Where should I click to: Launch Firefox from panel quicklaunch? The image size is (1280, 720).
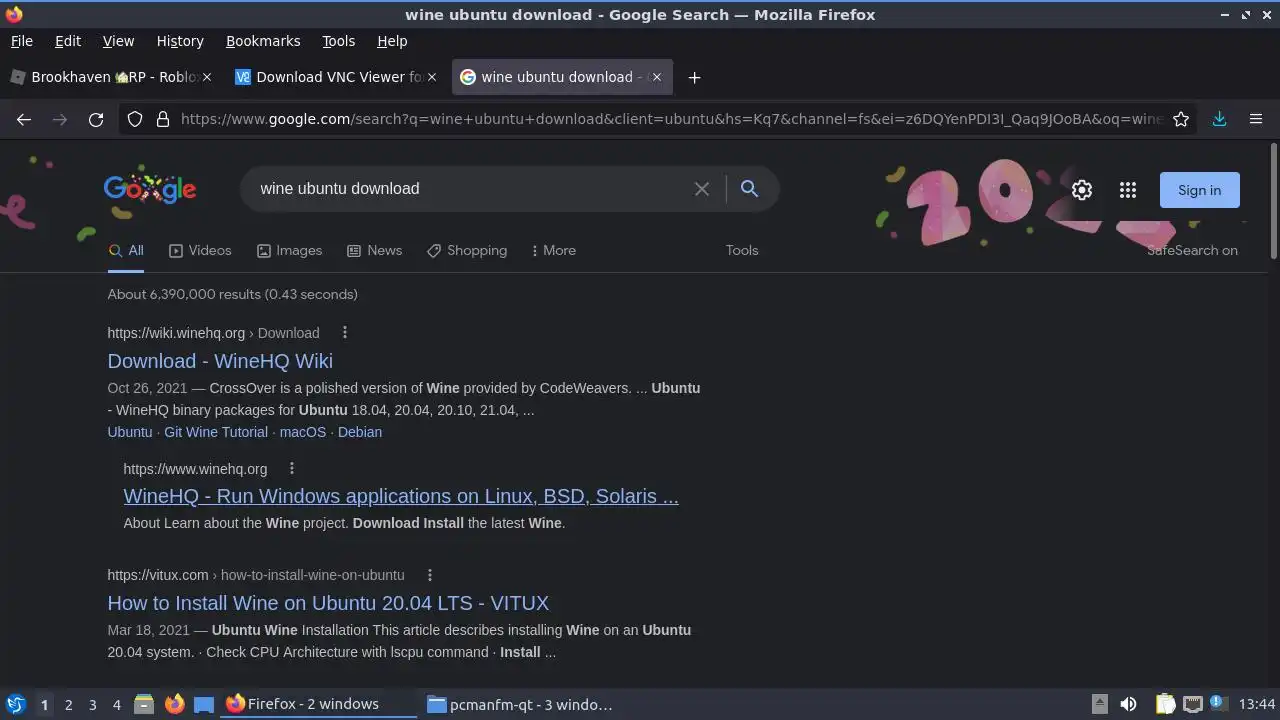point(174,704)
